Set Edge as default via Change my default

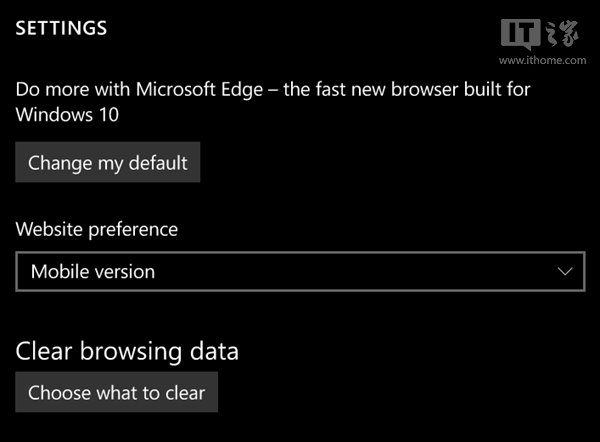click(x=108, y=162)
